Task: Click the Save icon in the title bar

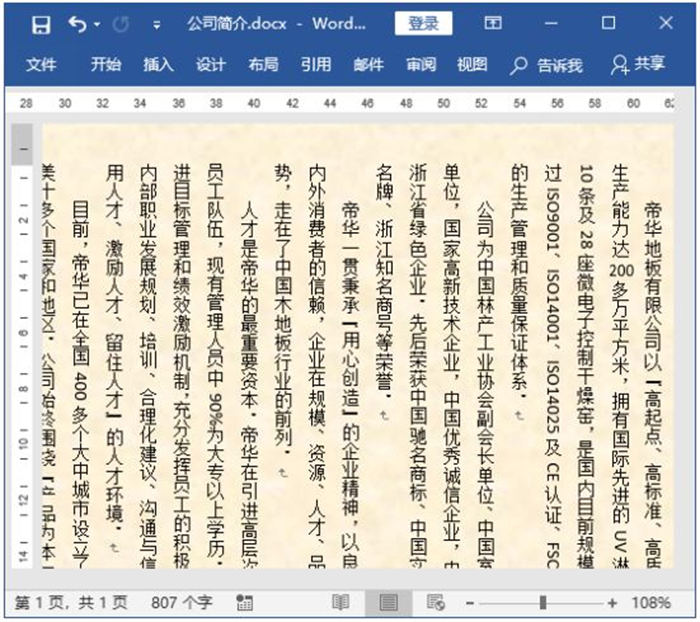Action: click(x=41, y=24)
